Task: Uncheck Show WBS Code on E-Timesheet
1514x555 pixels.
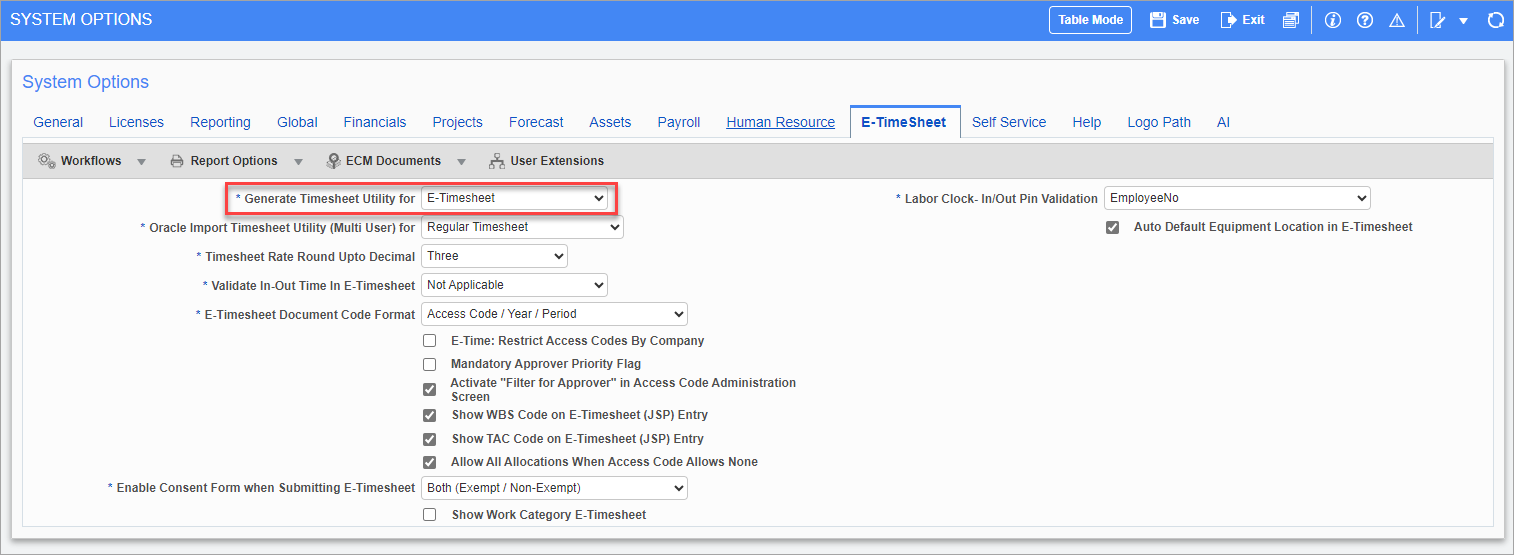Action: (430, 415)
